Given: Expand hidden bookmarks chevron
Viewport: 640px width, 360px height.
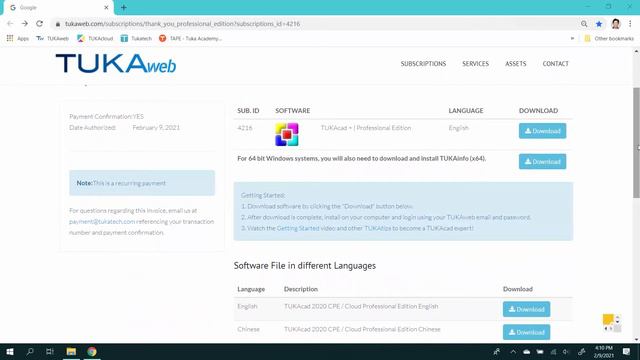Looking at the screenshot, I should (572, 38).
